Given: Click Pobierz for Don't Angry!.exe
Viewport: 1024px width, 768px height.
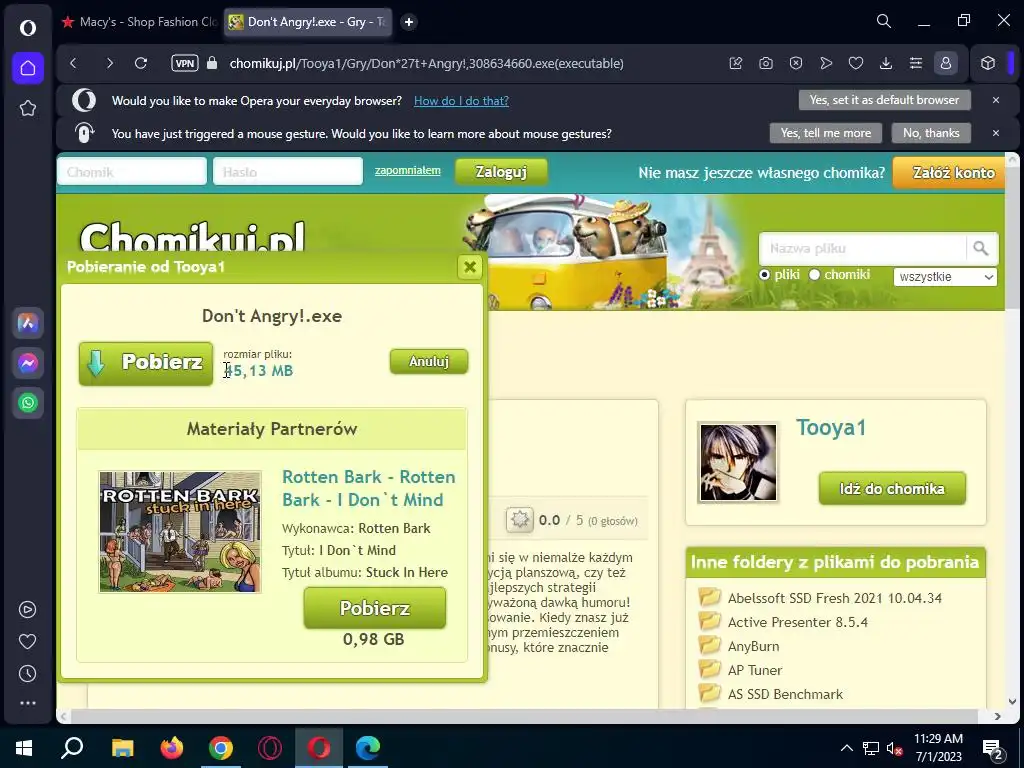Looking at the screenshot, I should click(x=146, y=363).
